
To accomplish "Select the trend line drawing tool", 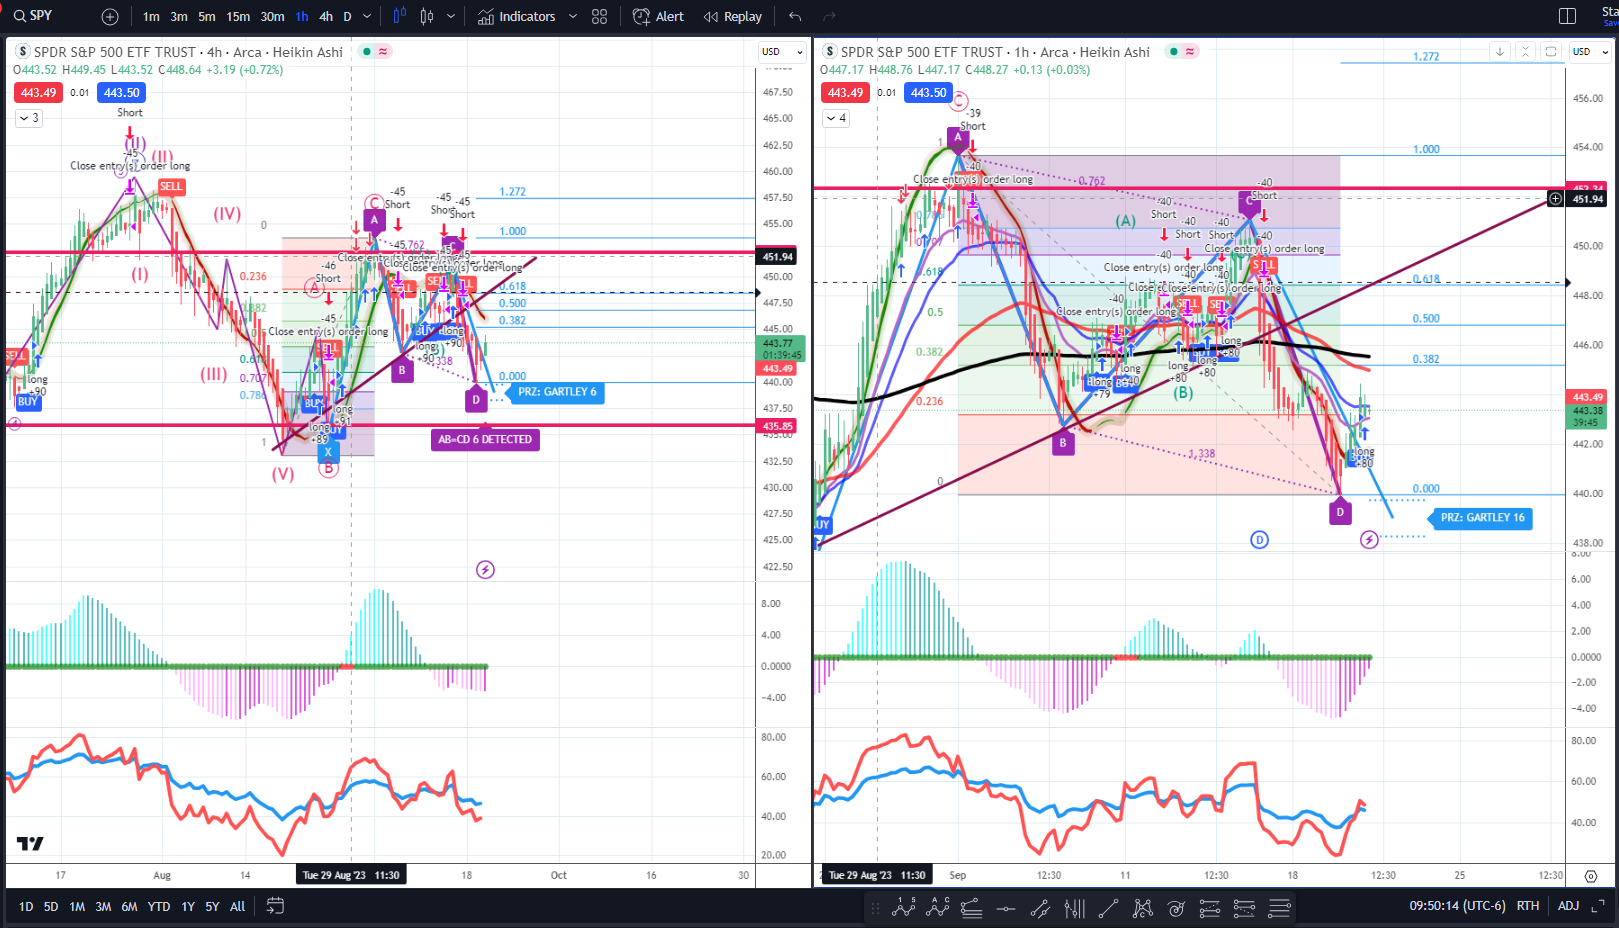I will pyautogui.click(x=1108, y=908).
